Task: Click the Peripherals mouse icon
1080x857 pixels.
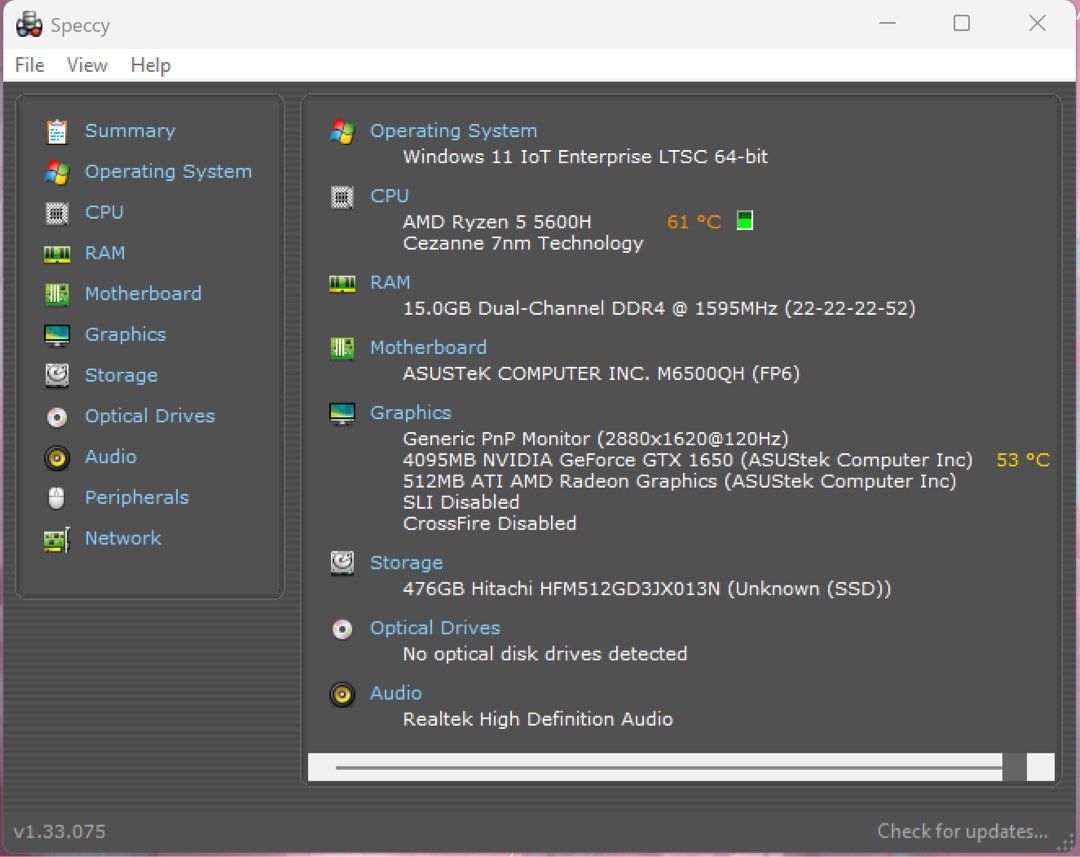Action: [56, 497]
